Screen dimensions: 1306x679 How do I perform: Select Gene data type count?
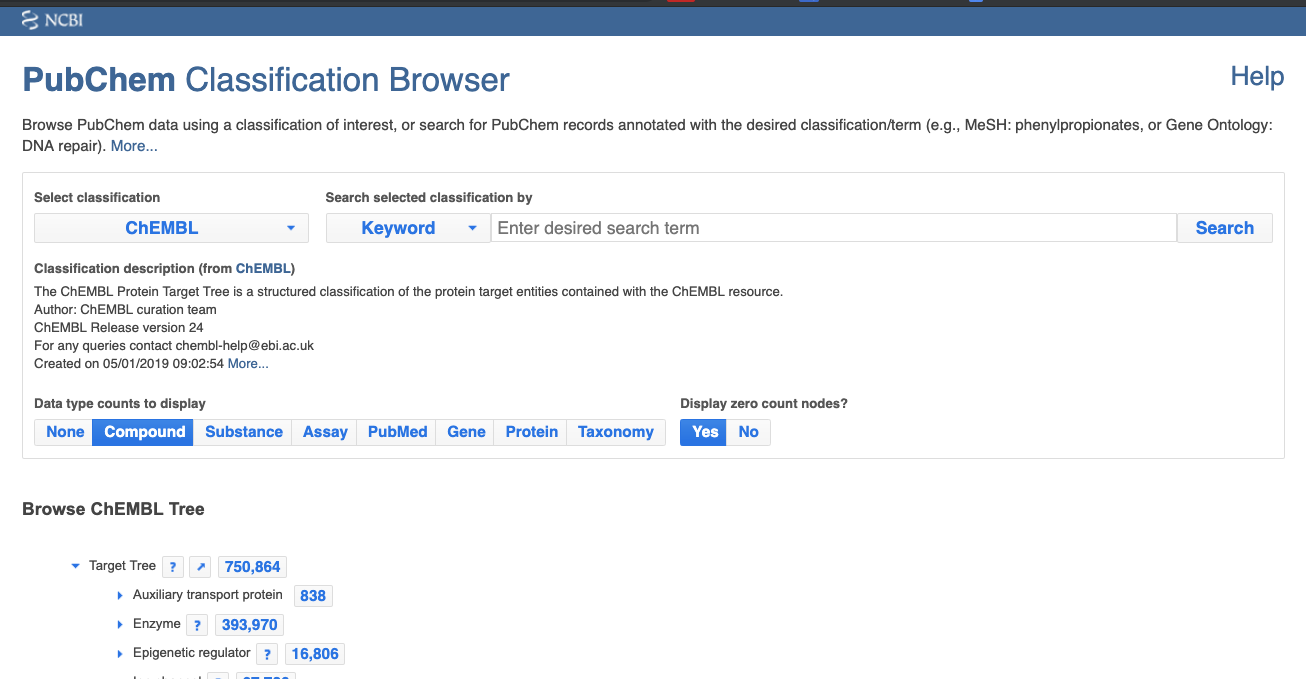[x=466, y=432]
